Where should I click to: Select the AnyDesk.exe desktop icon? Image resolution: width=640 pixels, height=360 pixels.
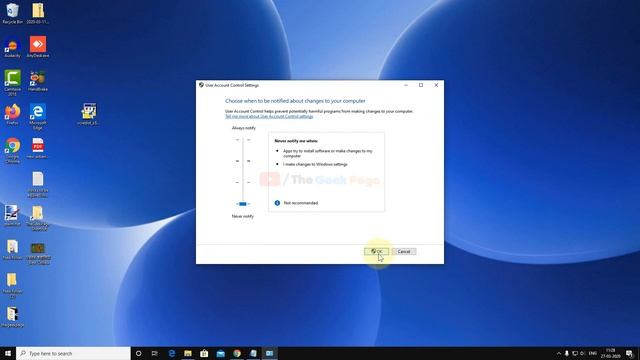pos(38,47)
